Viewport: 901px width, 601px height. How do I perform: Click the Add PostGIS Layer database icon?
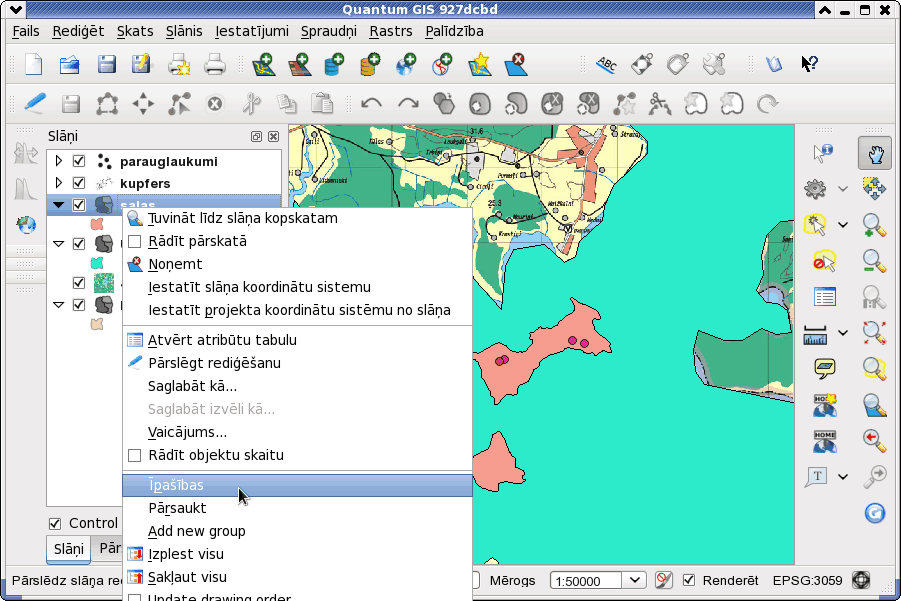(334, 64)
